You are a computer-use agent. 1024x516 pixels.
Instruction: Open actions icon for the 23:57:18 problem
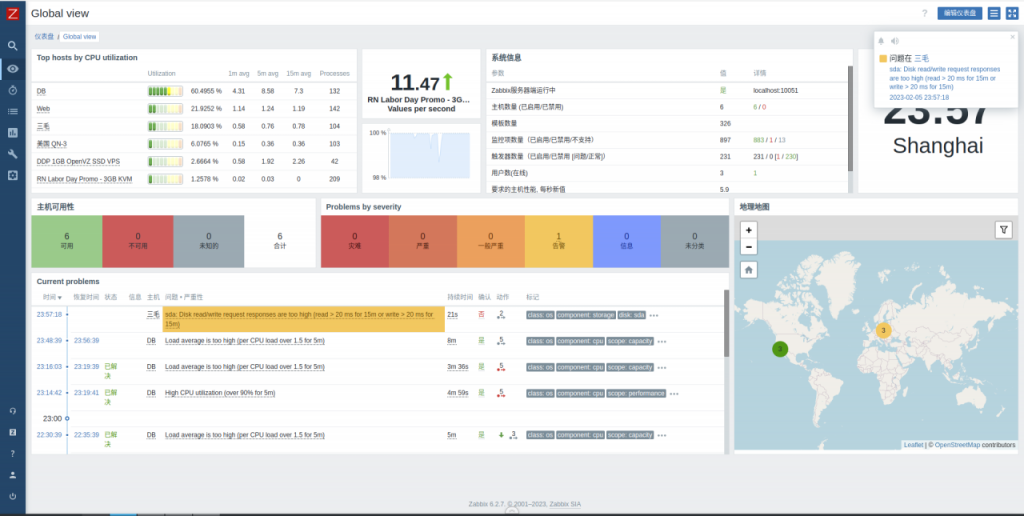(501, 315)
